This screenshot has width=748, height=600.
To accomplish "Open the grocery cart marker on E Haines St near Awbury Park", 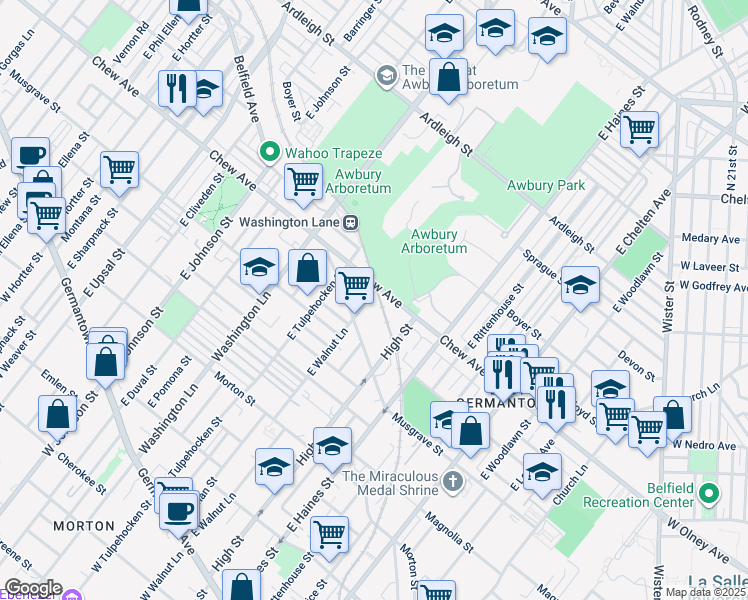I will [x=639, y=131].
